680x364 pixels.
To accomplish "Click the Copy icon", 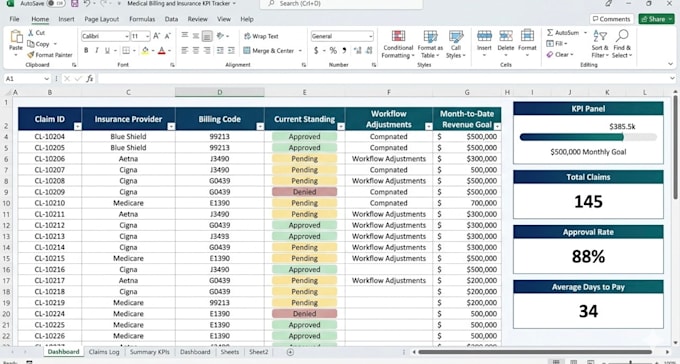I will tap(30, 44).
